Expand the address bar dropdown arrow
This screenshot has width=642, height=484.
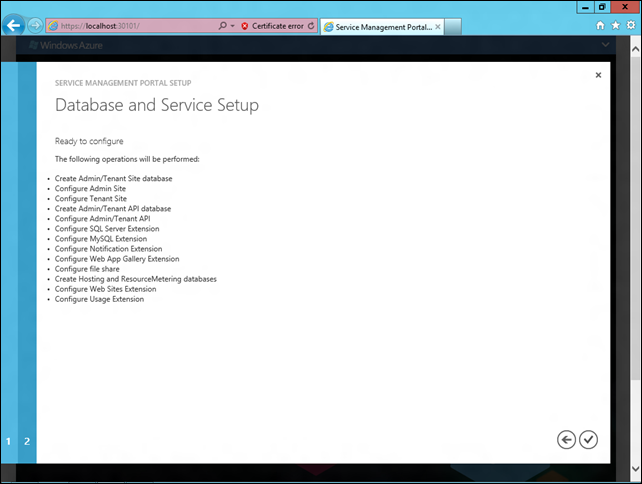coord(232,25)
